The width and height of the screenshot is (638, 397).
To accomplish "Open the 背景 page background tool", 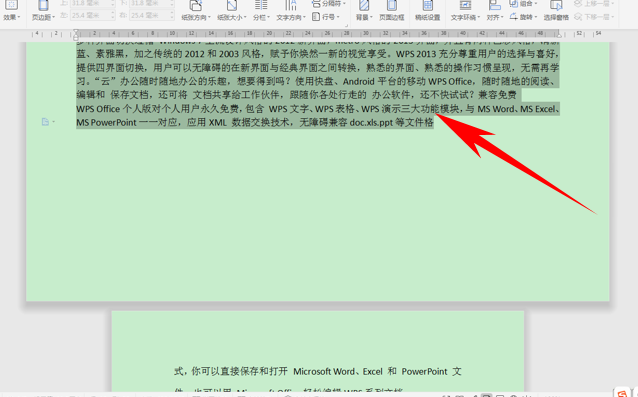I will point(364,11).
